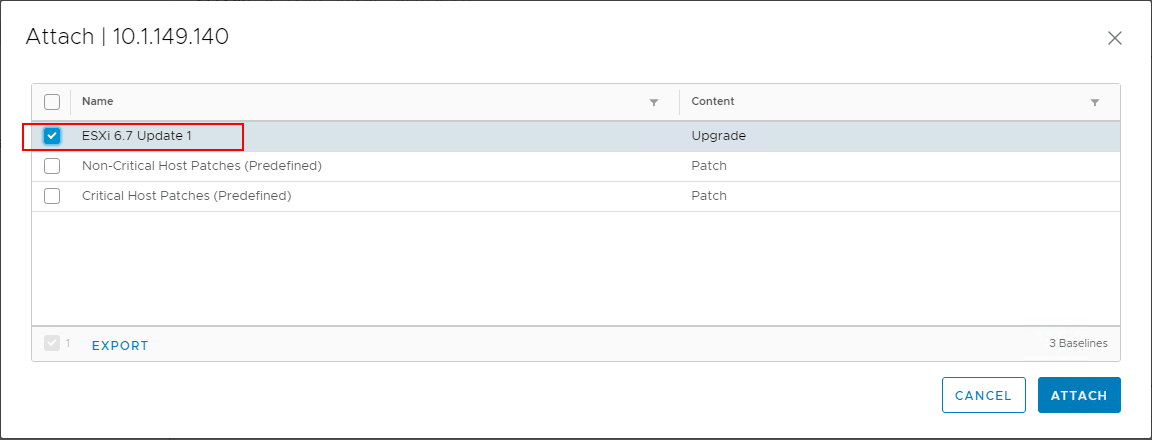Toggle the select-all checkbox in header
Viewport: 1152px width, 440px height.
(x=52, y=101)
